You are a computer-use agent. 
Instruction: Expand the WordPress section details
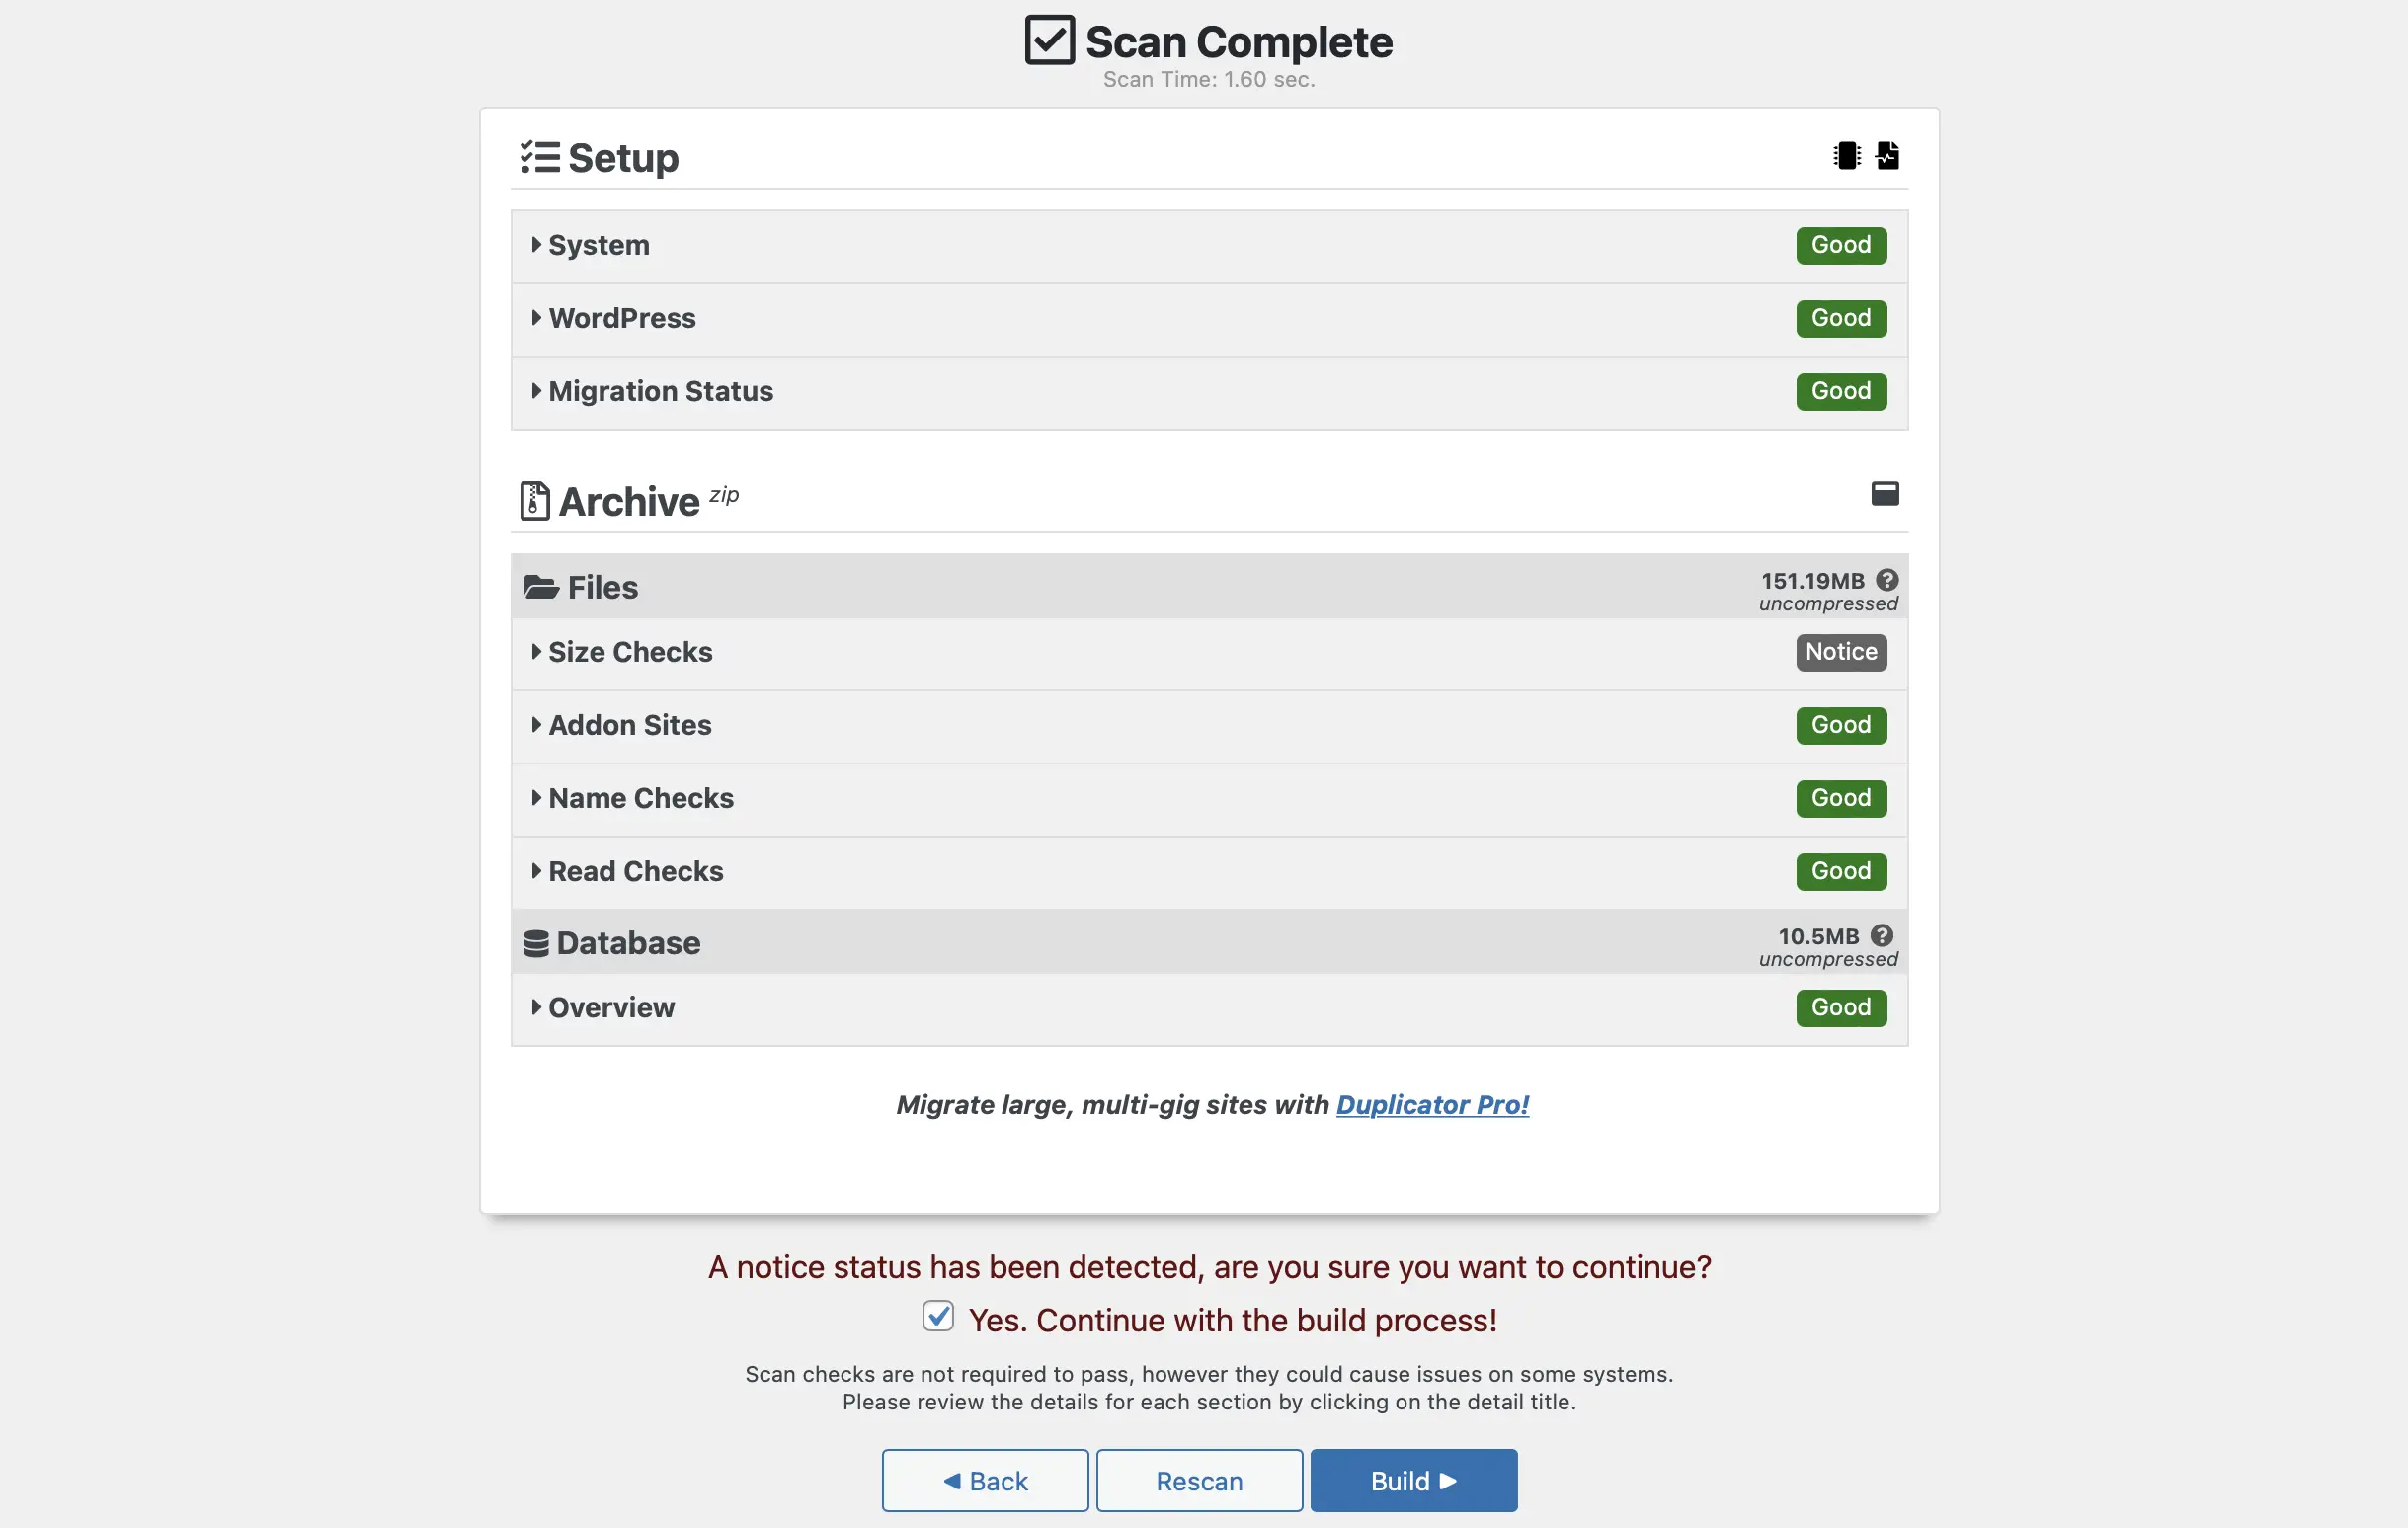619,317
